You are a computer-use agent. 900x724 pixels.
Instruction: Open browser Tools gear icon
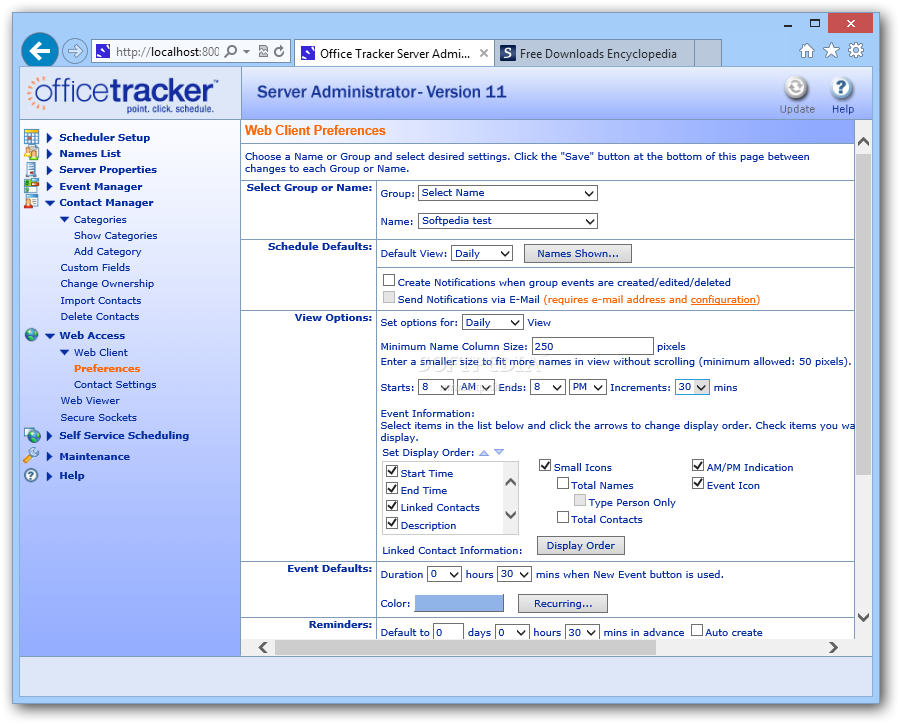pyautogui.click(x=856, y=51)
